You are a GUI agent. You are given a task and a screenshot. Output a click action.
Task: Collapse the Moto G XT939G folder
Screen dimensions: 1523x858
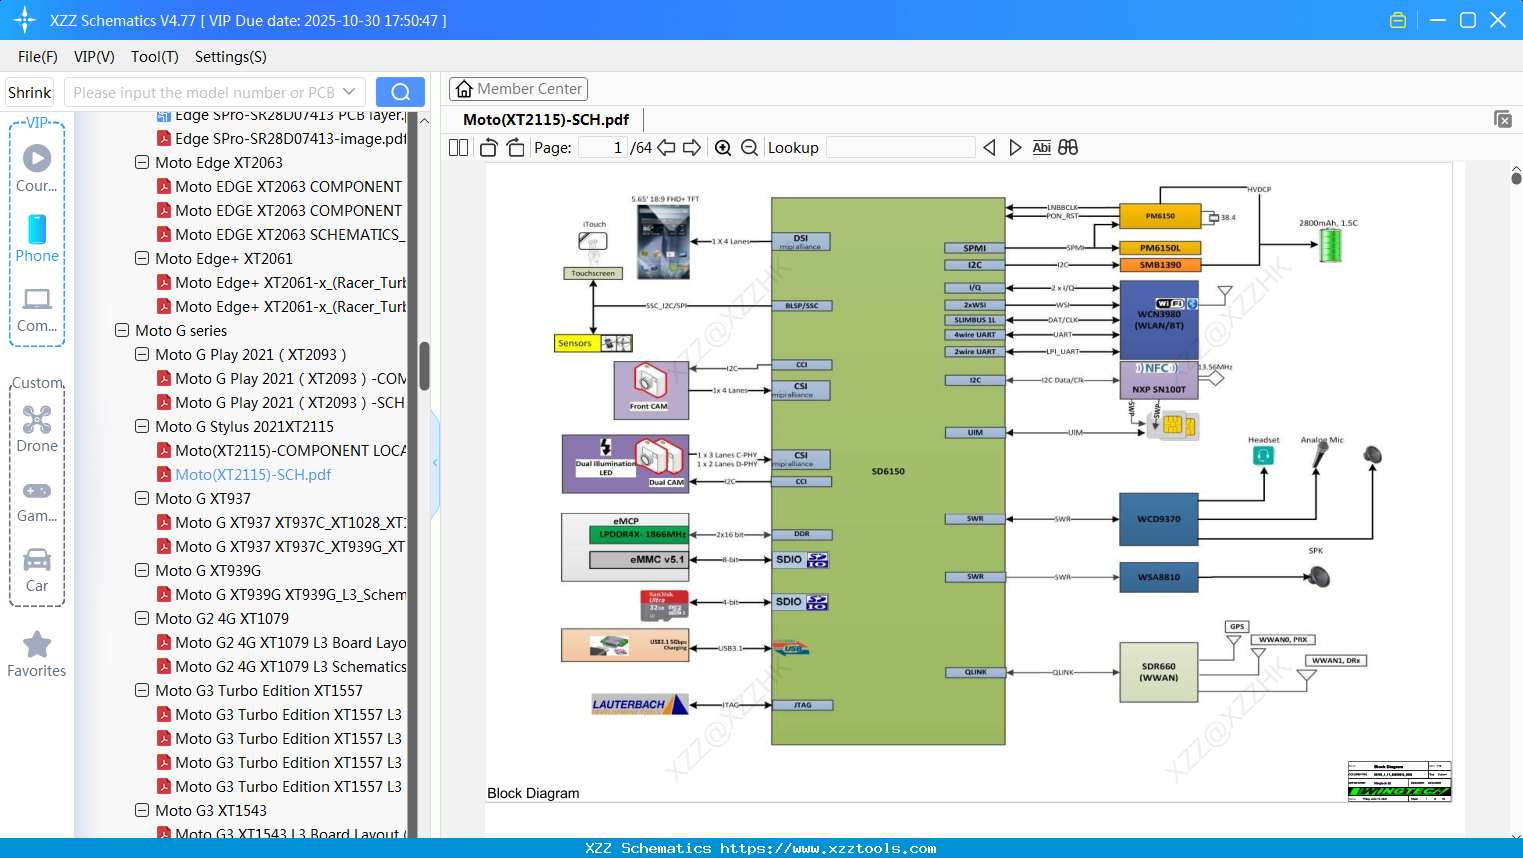[x=142, y=570]
